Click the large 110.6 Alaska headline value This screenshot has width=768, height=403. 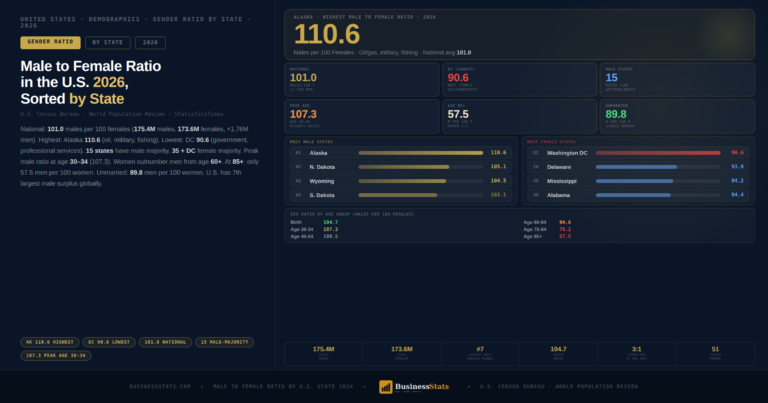pyautogui.click(x=327, y=35)
